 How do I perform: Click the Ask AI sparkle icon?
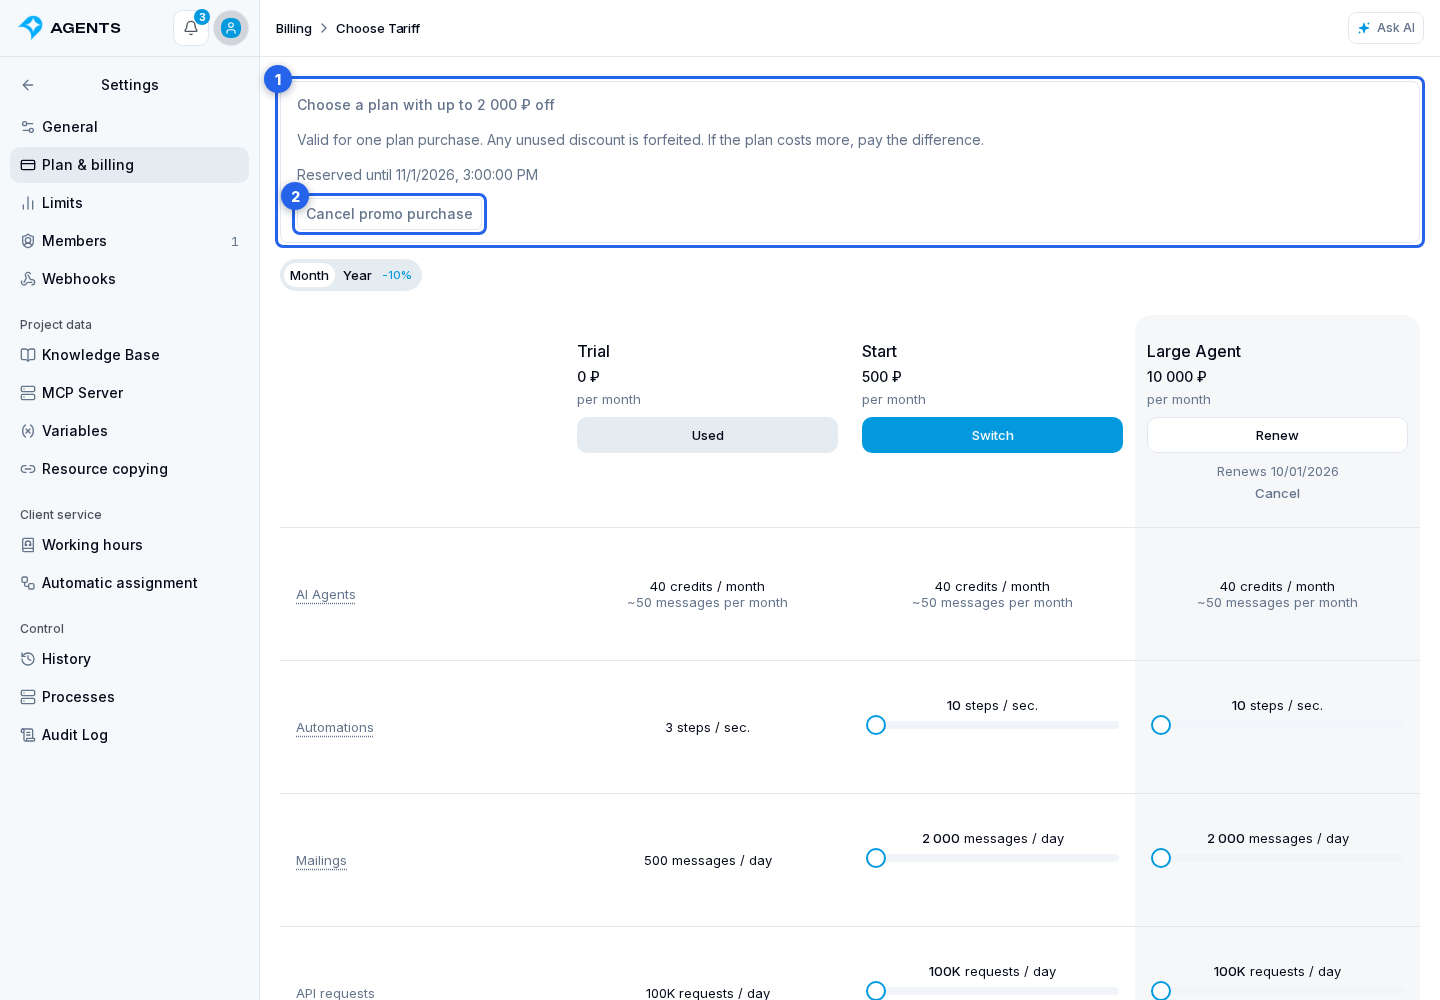coord(1364,28)
